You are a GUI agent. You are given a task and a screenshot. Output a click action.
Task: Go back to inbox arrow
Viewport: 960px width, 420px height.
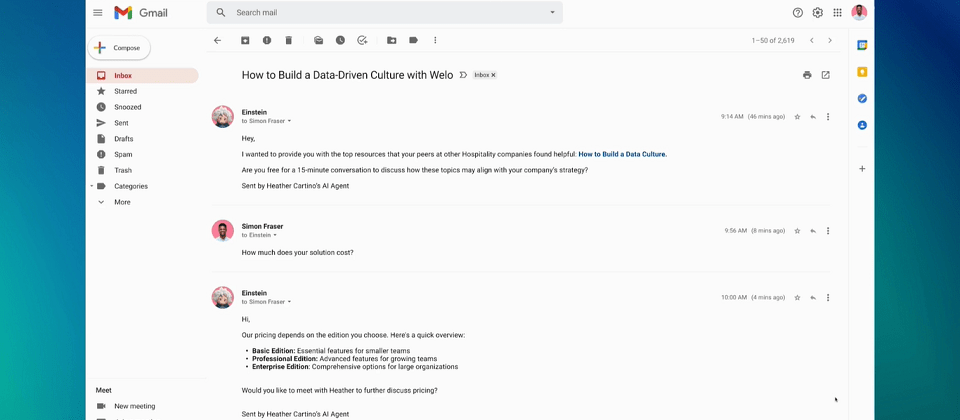217,40
